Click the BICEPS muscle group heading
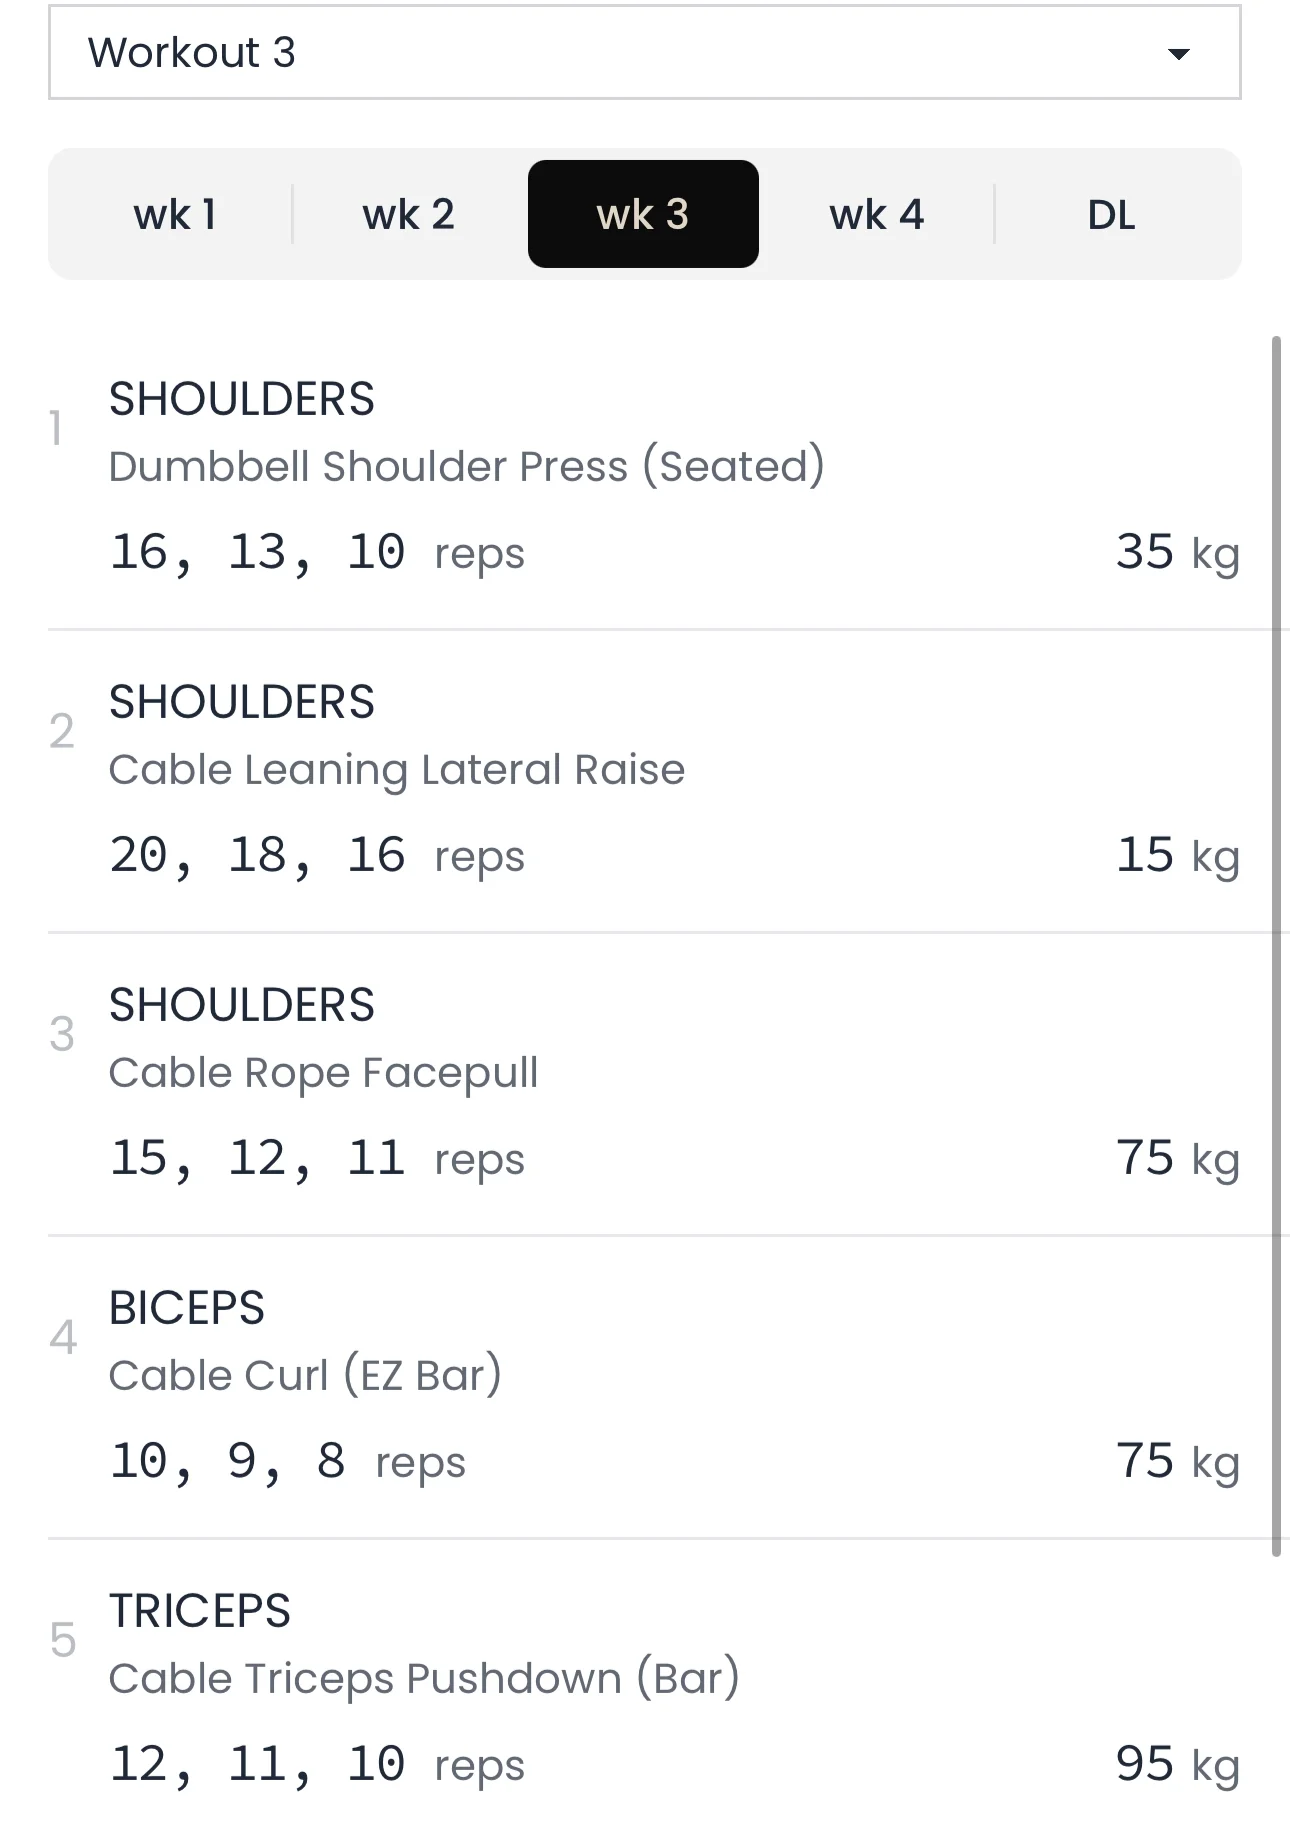1290x1833 pixels. (x=187, y=1308)
